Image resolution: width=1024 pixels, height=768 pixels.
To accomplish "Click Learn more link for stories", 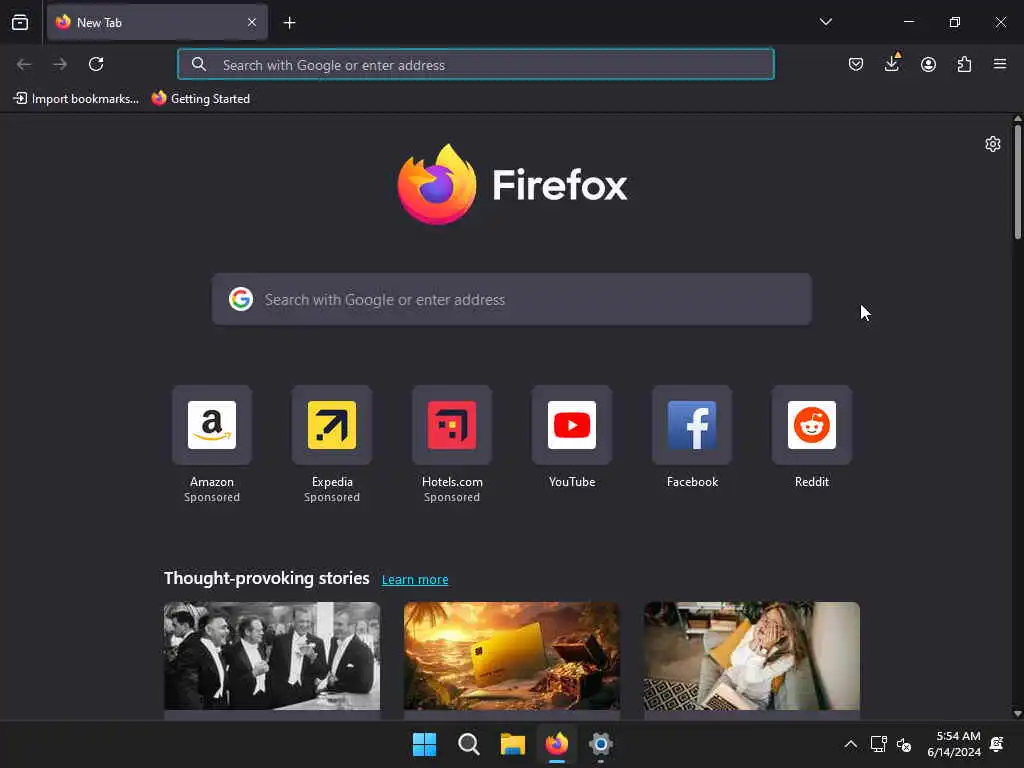I will point(415,579).
